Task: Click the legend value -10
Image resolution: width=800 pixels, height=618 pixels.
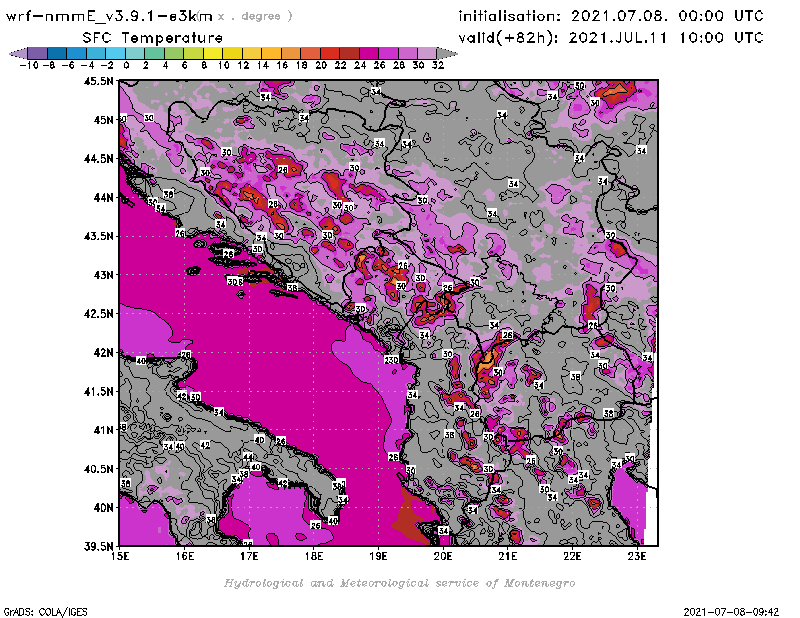Action: 29,65
